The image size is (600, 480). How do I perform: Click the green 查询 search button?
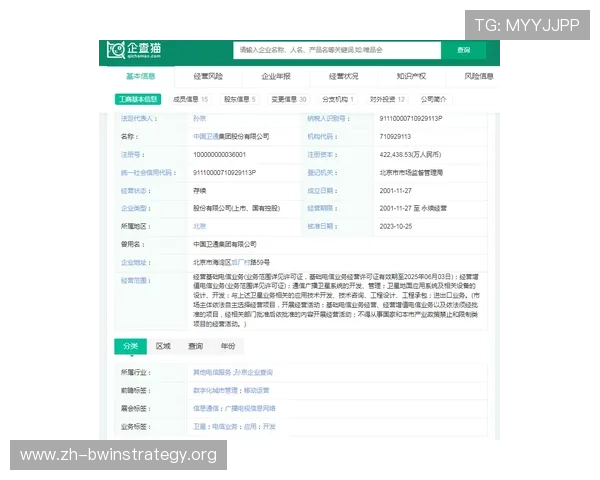click(x=463, y=50)
